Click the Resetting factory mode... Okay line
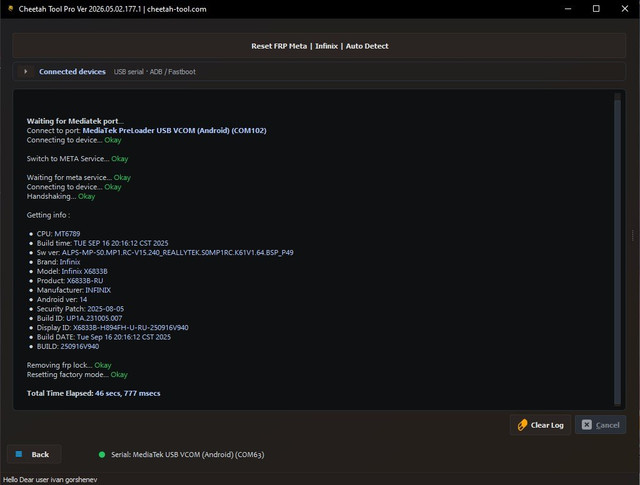This screenshot has width=640, height=485. pyautogui.click(x=77, y=375)
